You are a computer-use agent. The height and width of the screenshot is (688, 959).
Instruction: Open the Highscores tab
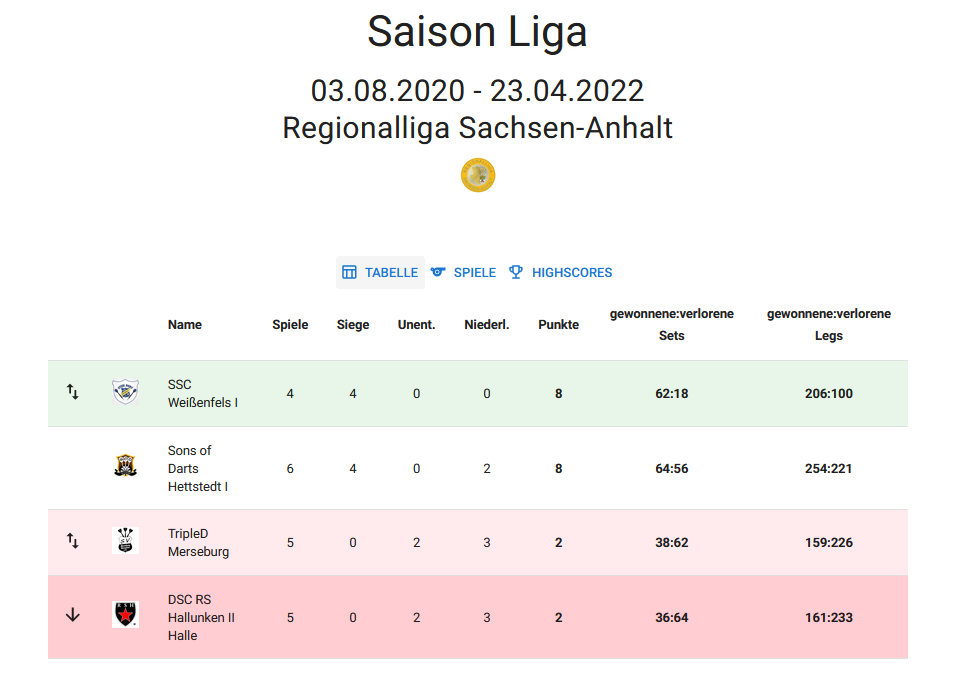coord(560,272)
